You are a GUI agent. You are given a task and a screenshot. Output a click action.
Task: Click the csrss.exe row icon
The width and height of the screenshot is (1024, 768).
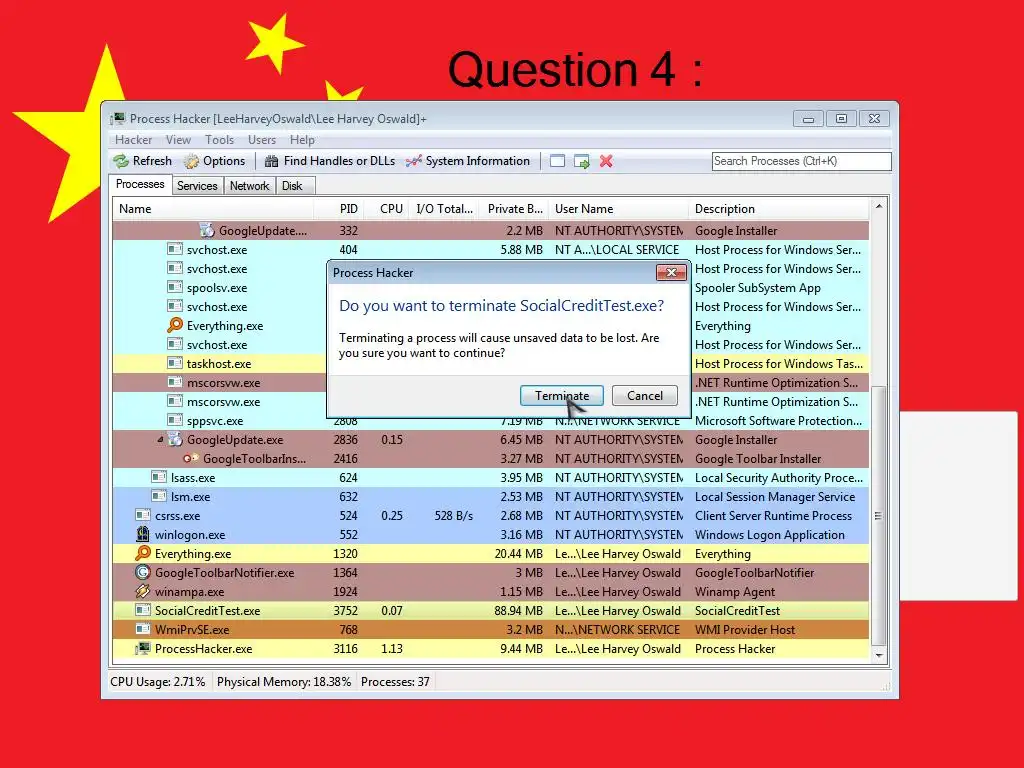[x=142, y=515]
